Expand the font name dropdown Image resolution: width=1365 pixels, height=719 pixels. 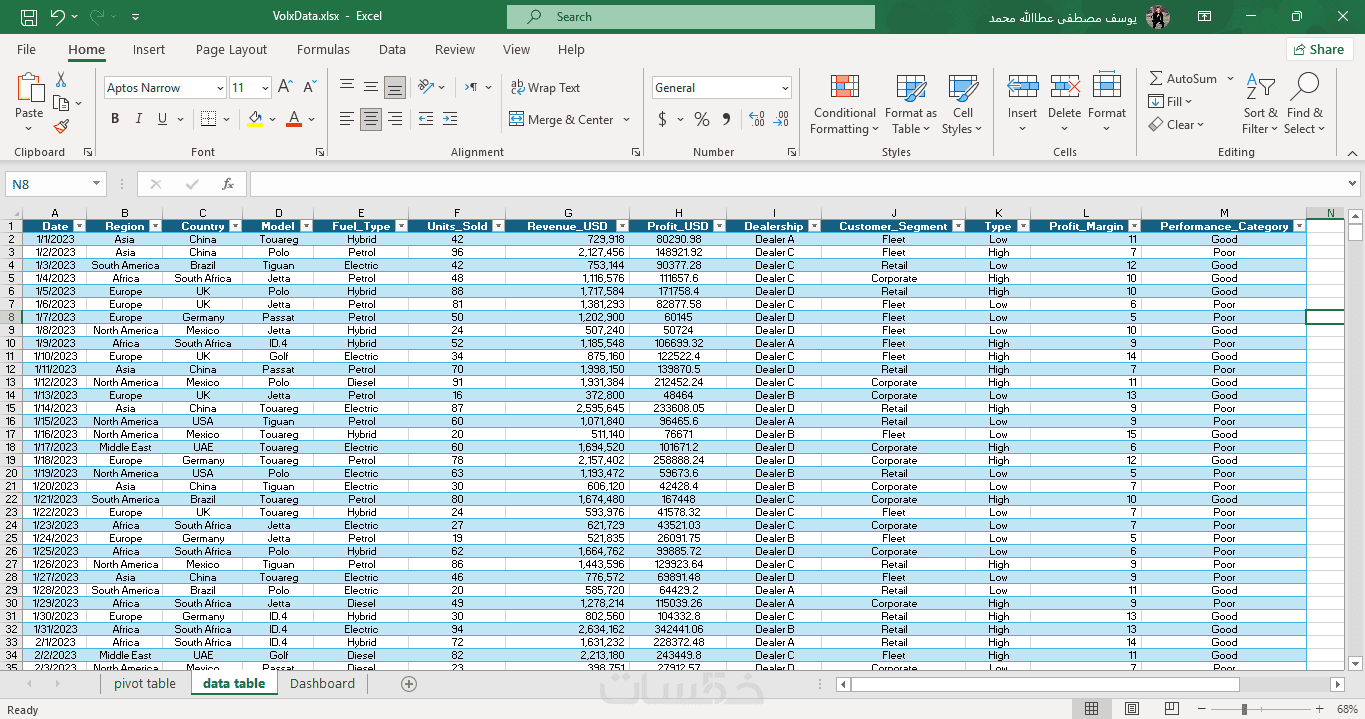220,88
